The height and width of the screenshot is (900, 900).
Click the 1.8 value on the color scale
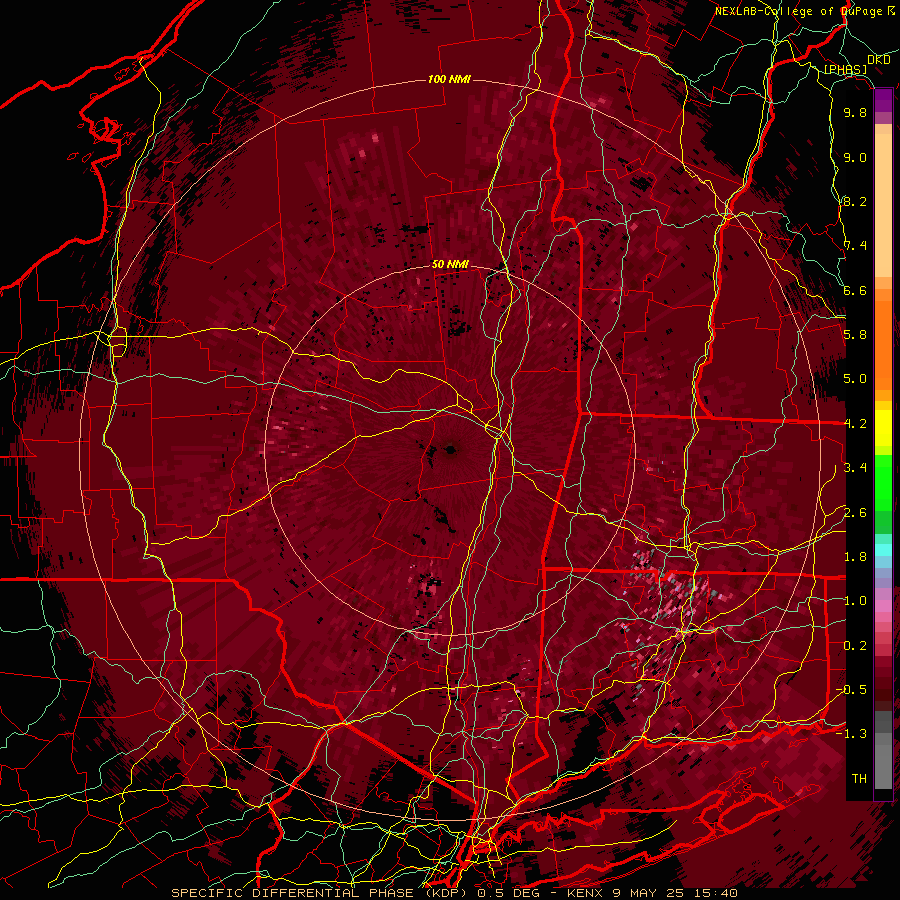855,557
